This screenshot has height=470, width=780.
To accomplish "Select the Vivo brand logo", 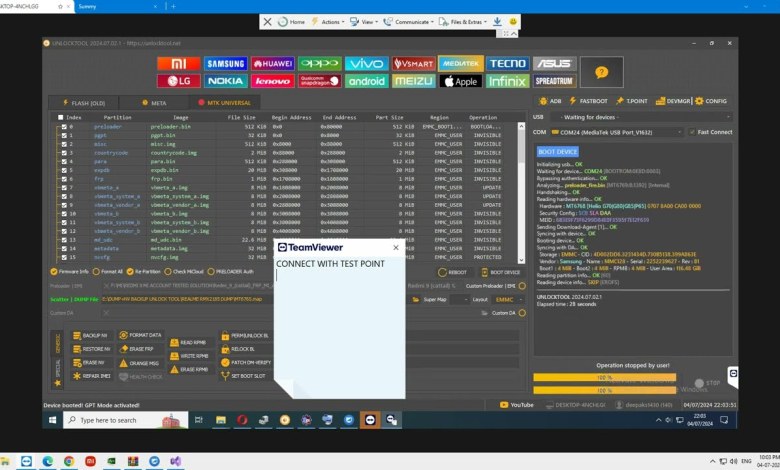I will pyautogui.click(x=367, y=64).
